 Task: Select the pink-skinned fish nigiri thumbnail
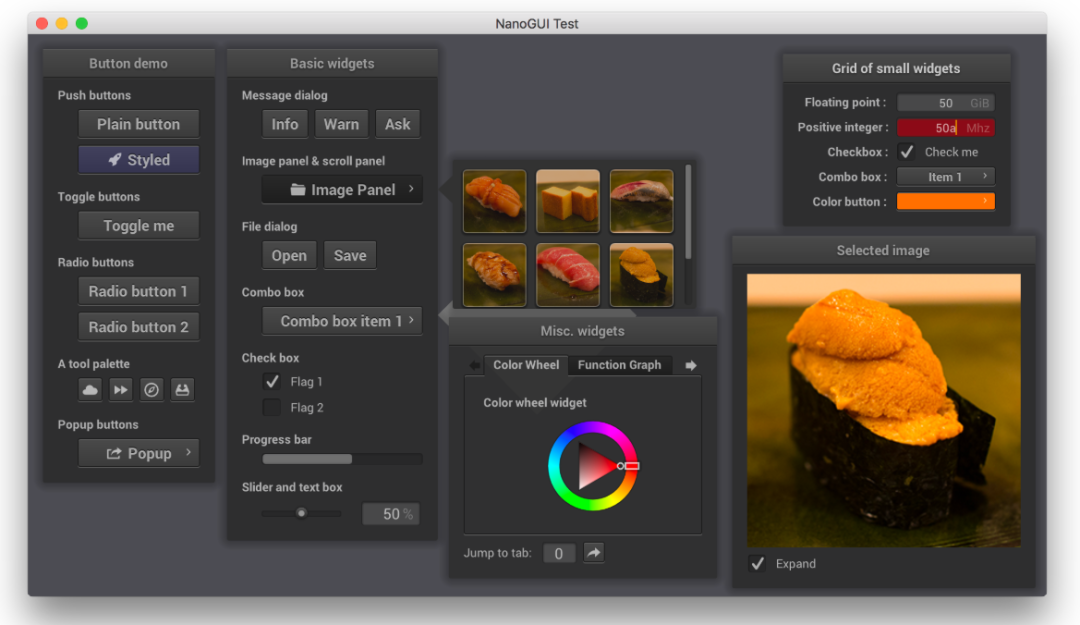coord(641,201)
